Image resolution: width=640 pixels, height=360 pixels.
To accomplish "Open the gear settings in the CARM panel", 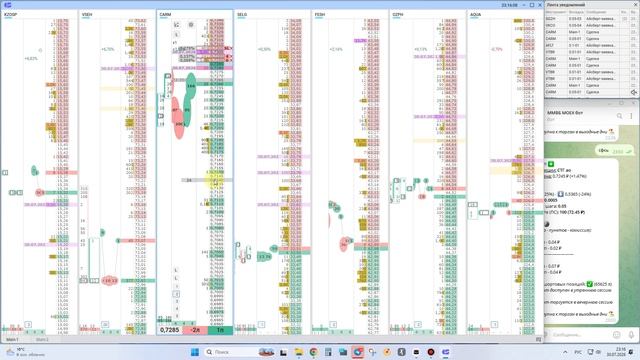I will (x=191, y=25).
